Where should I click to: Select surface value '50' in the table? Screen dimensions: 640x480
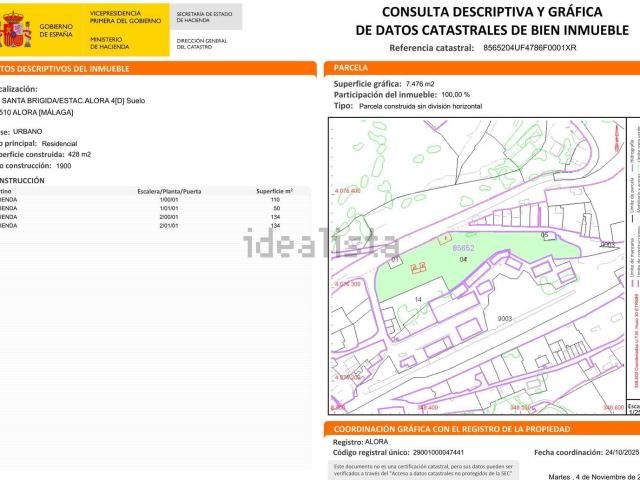pyautogui.click(x=276, y=208)
